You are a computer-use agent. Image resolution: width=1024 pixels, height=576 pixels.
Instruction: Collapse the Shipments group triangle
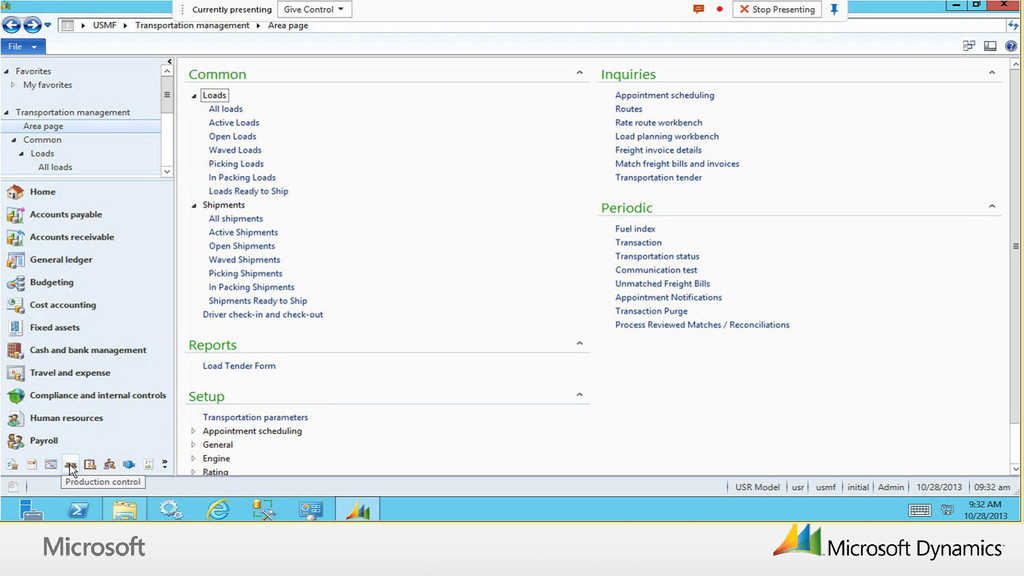tap(194, 206)
